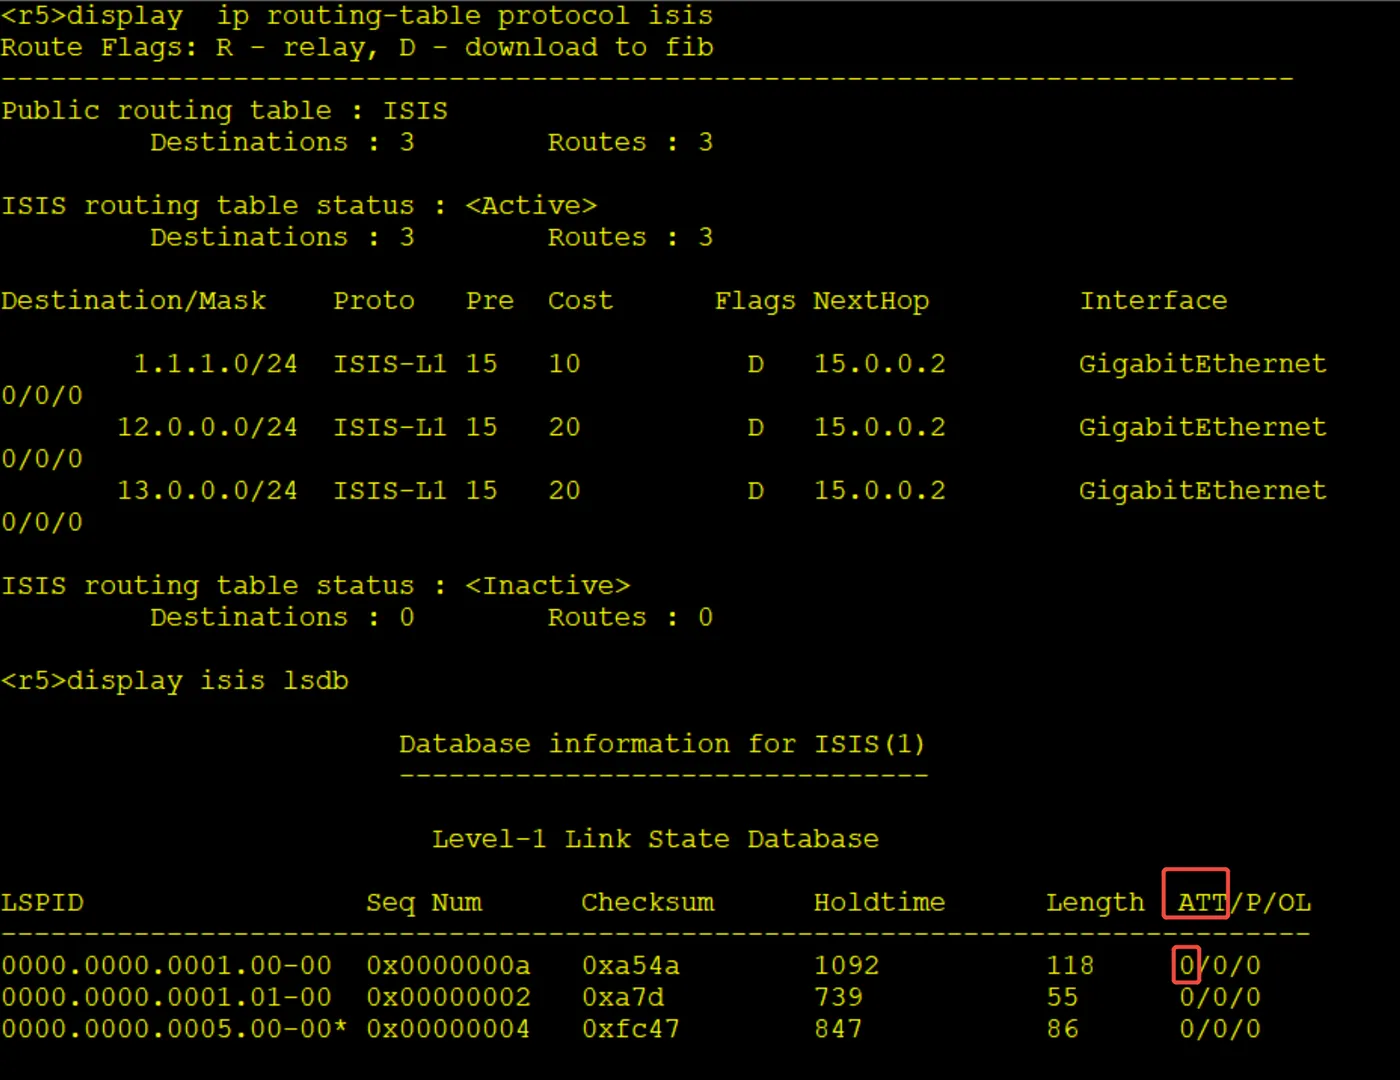Image resolution: width=1400 pixels, height=1080 pixels.
Task: Select destination "12.0.0.0/24"
Action: click(x=208, y=428)
